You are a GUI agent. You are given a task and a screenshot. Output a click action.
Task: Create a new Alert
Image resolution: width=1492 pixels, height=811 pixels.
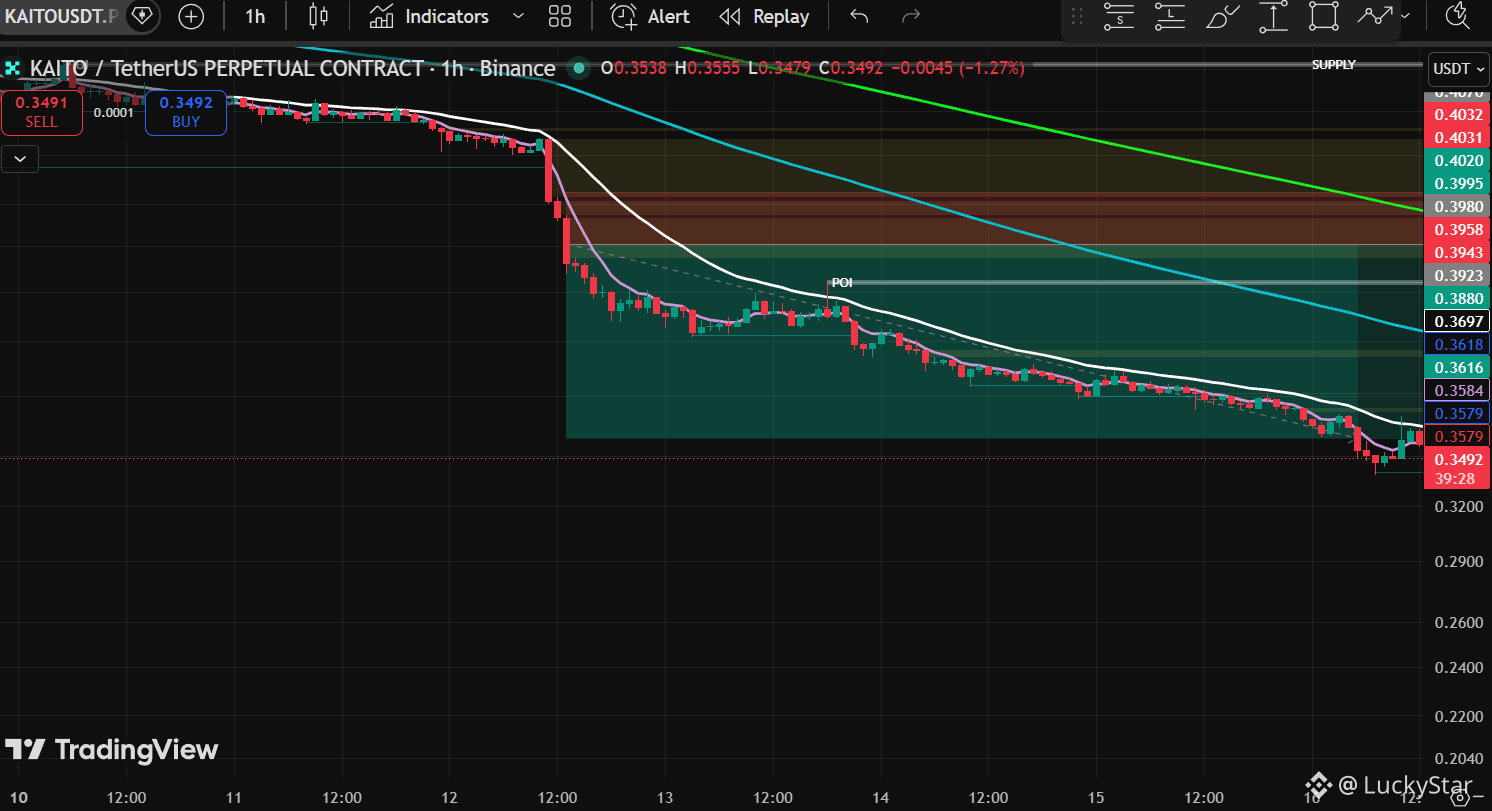651,16
